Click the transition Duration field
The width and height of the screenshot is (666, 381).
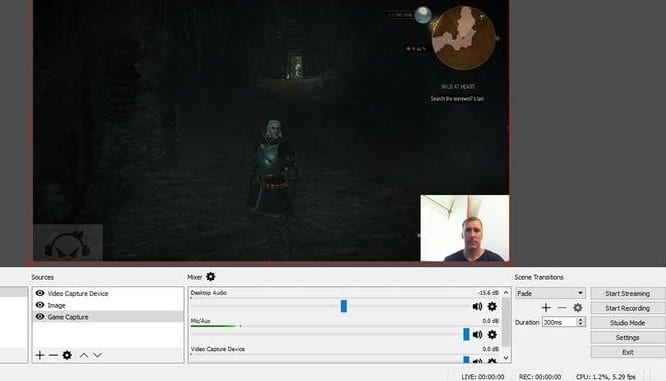[x=559, y=322]
